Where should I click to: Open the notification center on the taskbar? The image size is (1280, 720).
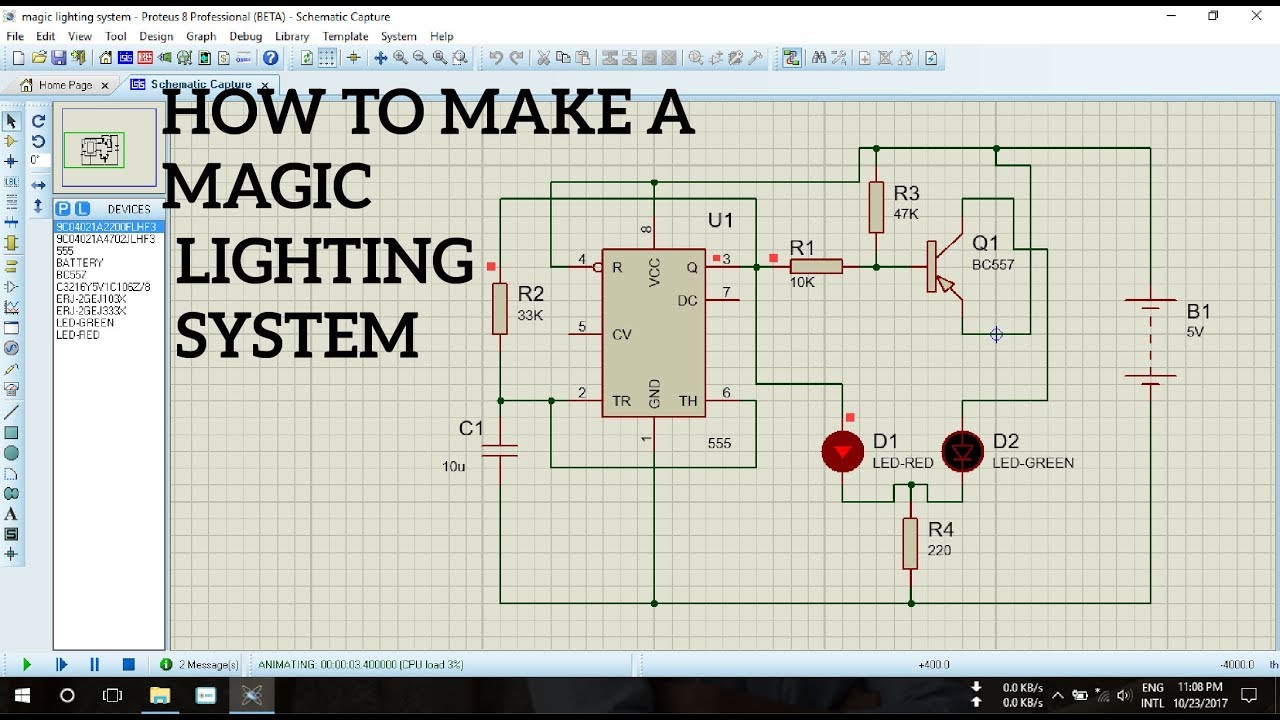coord(1249,695)
